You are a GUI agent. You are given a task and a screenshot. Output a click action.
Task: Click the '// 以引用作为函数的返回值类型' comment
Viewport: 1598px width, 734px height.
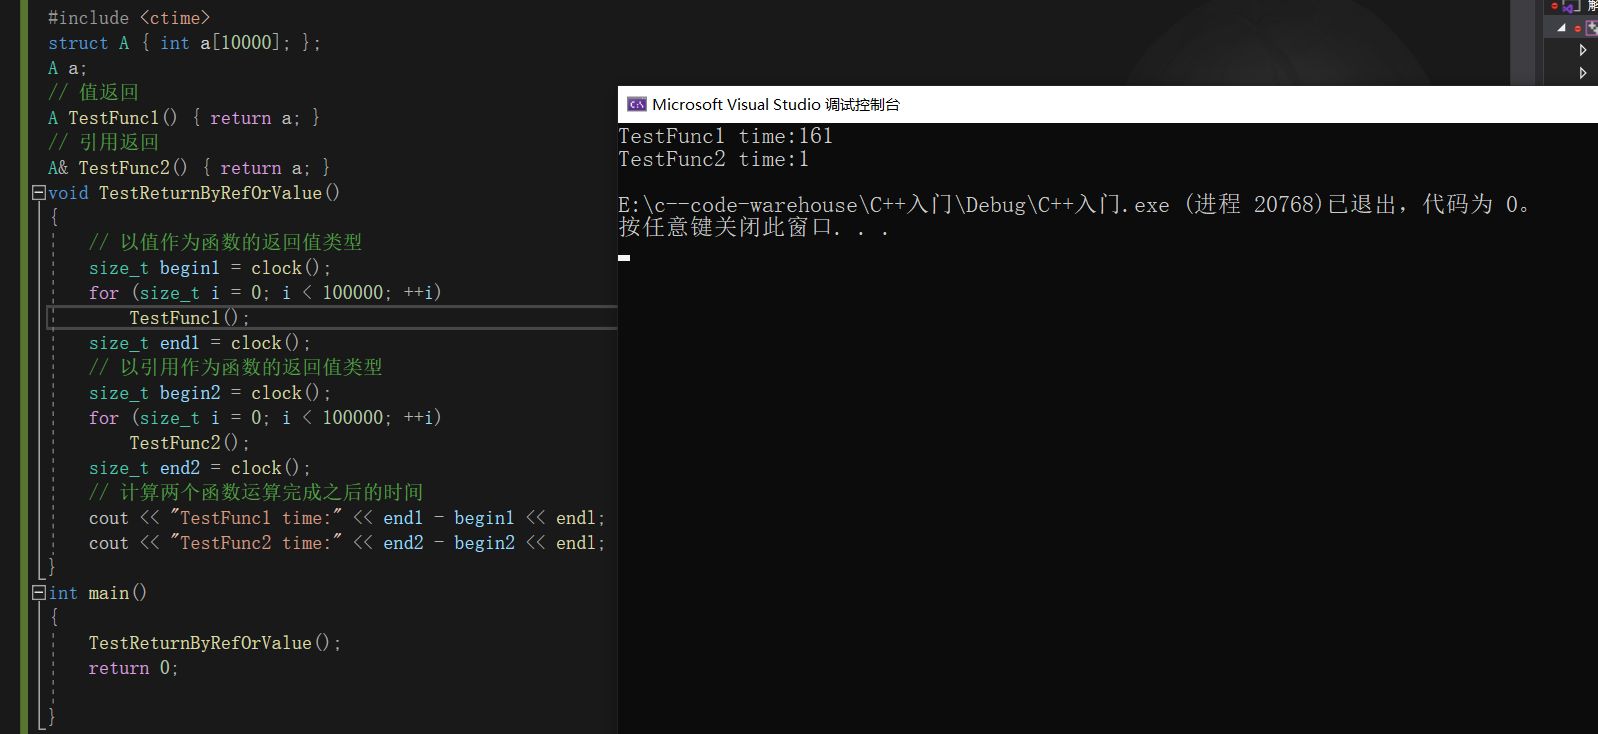(235, 368)
